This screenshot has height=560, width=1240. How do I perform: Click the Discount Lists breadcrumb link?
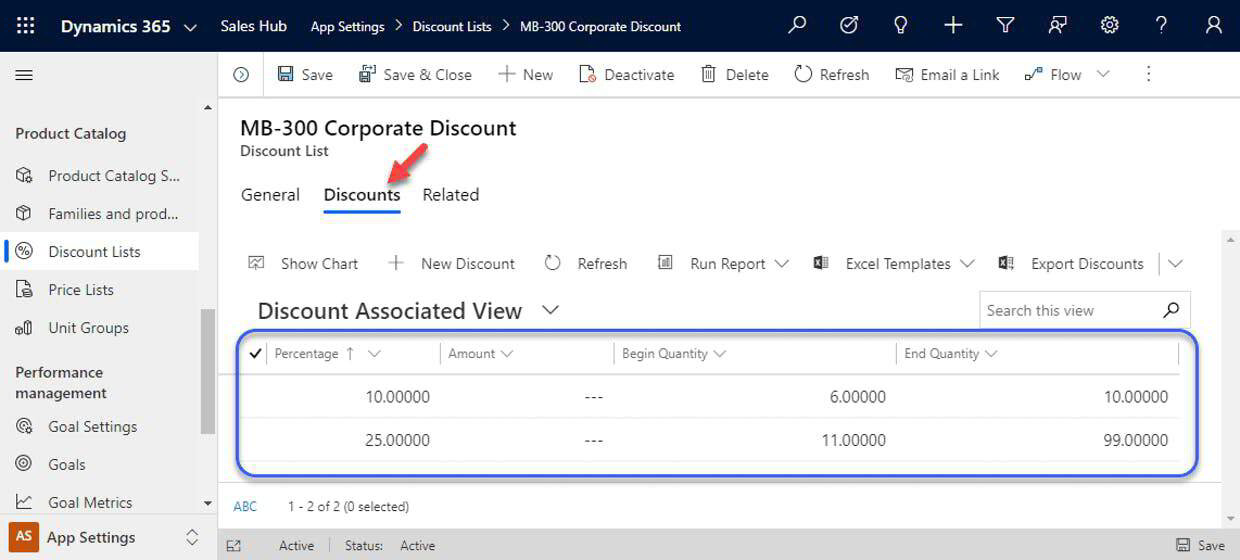point(452,27)
